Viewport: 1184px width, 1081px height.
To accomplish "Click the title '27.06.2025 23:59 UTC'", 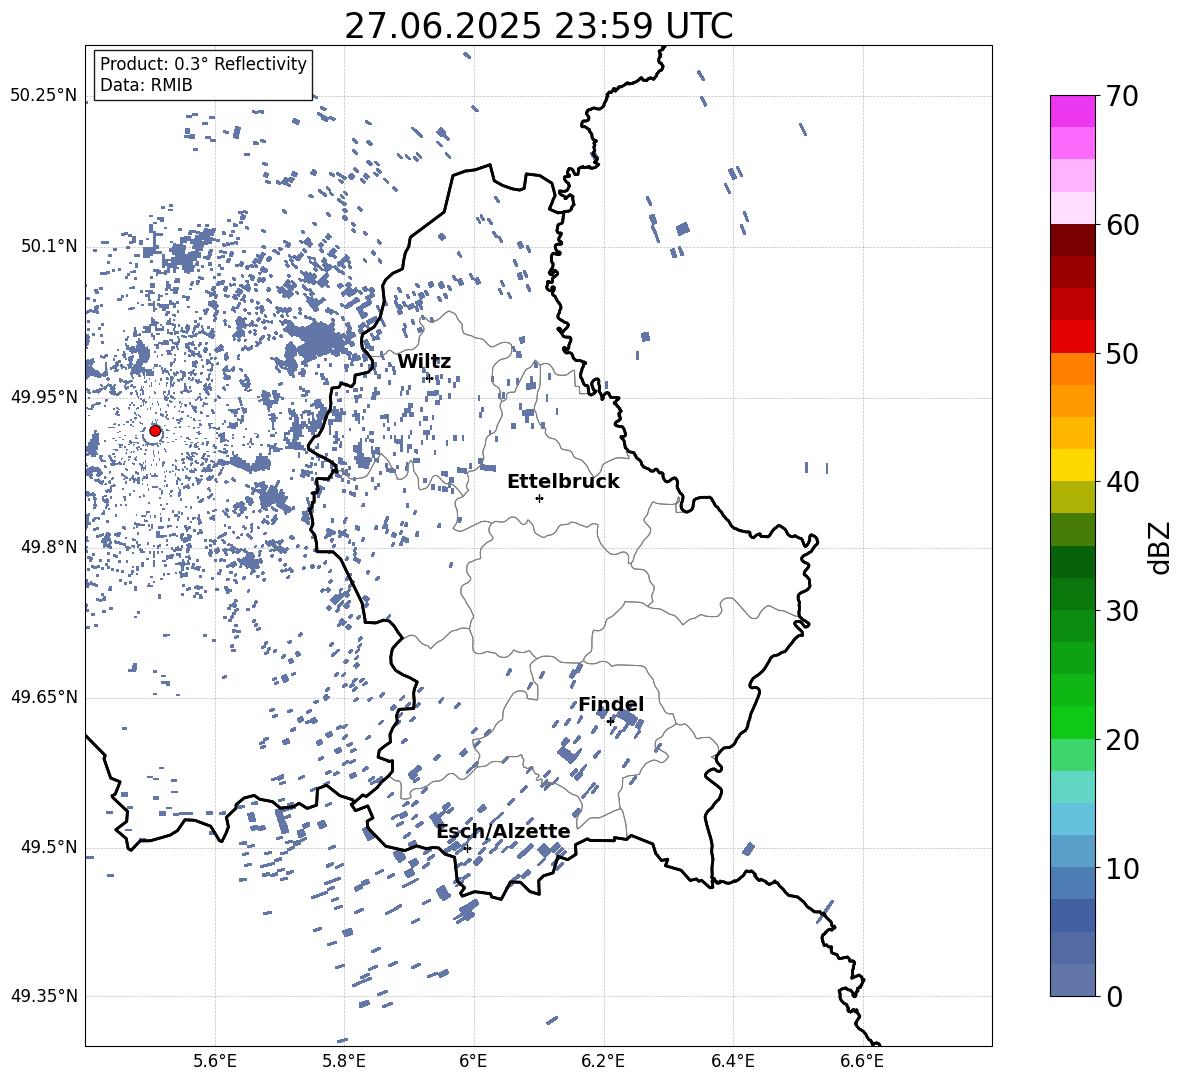I will tap(538, 26).
